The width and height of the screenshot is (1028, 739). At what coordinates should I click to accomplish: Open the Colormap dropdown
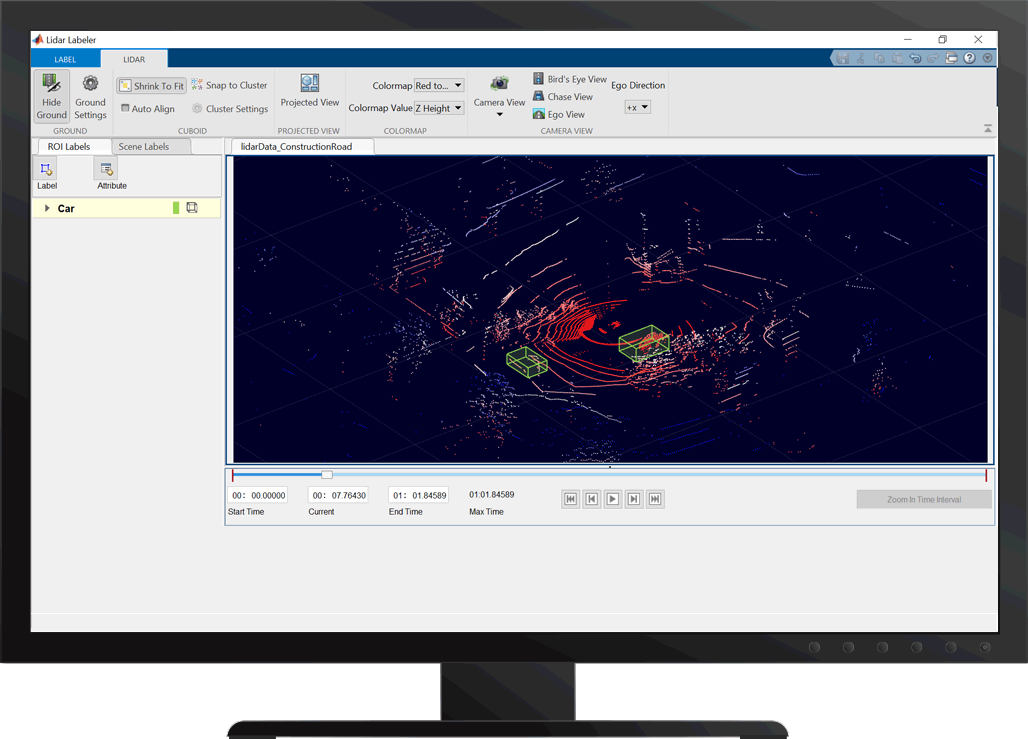pyautogui.click(x=438, y=85)
